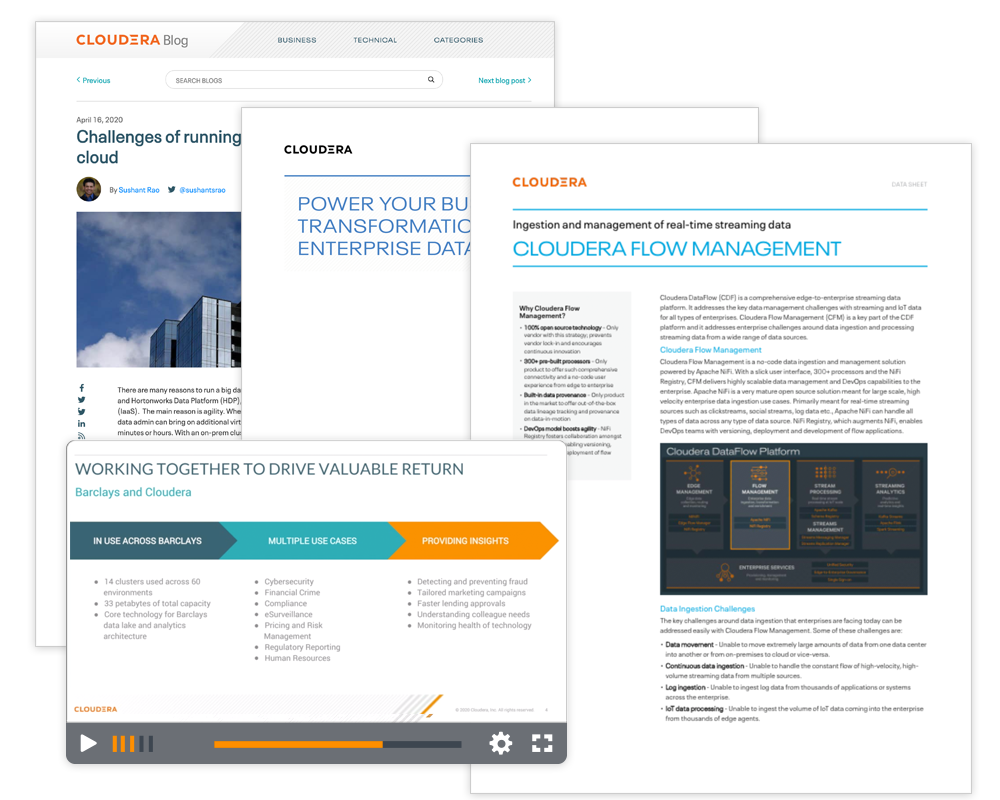This screenshot has width=1000, height=800.
Task: Open the @sushantsrao Twitter handle link
Action: tap(202, 190)
